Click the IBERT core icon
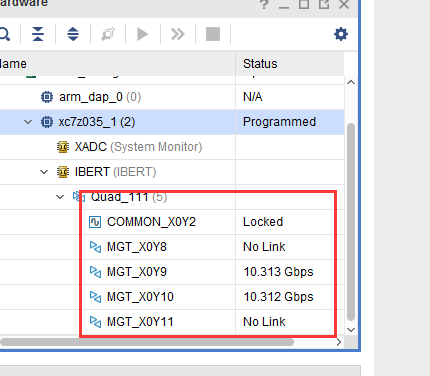Screen dimensions: 430x376 click(63, 172)
